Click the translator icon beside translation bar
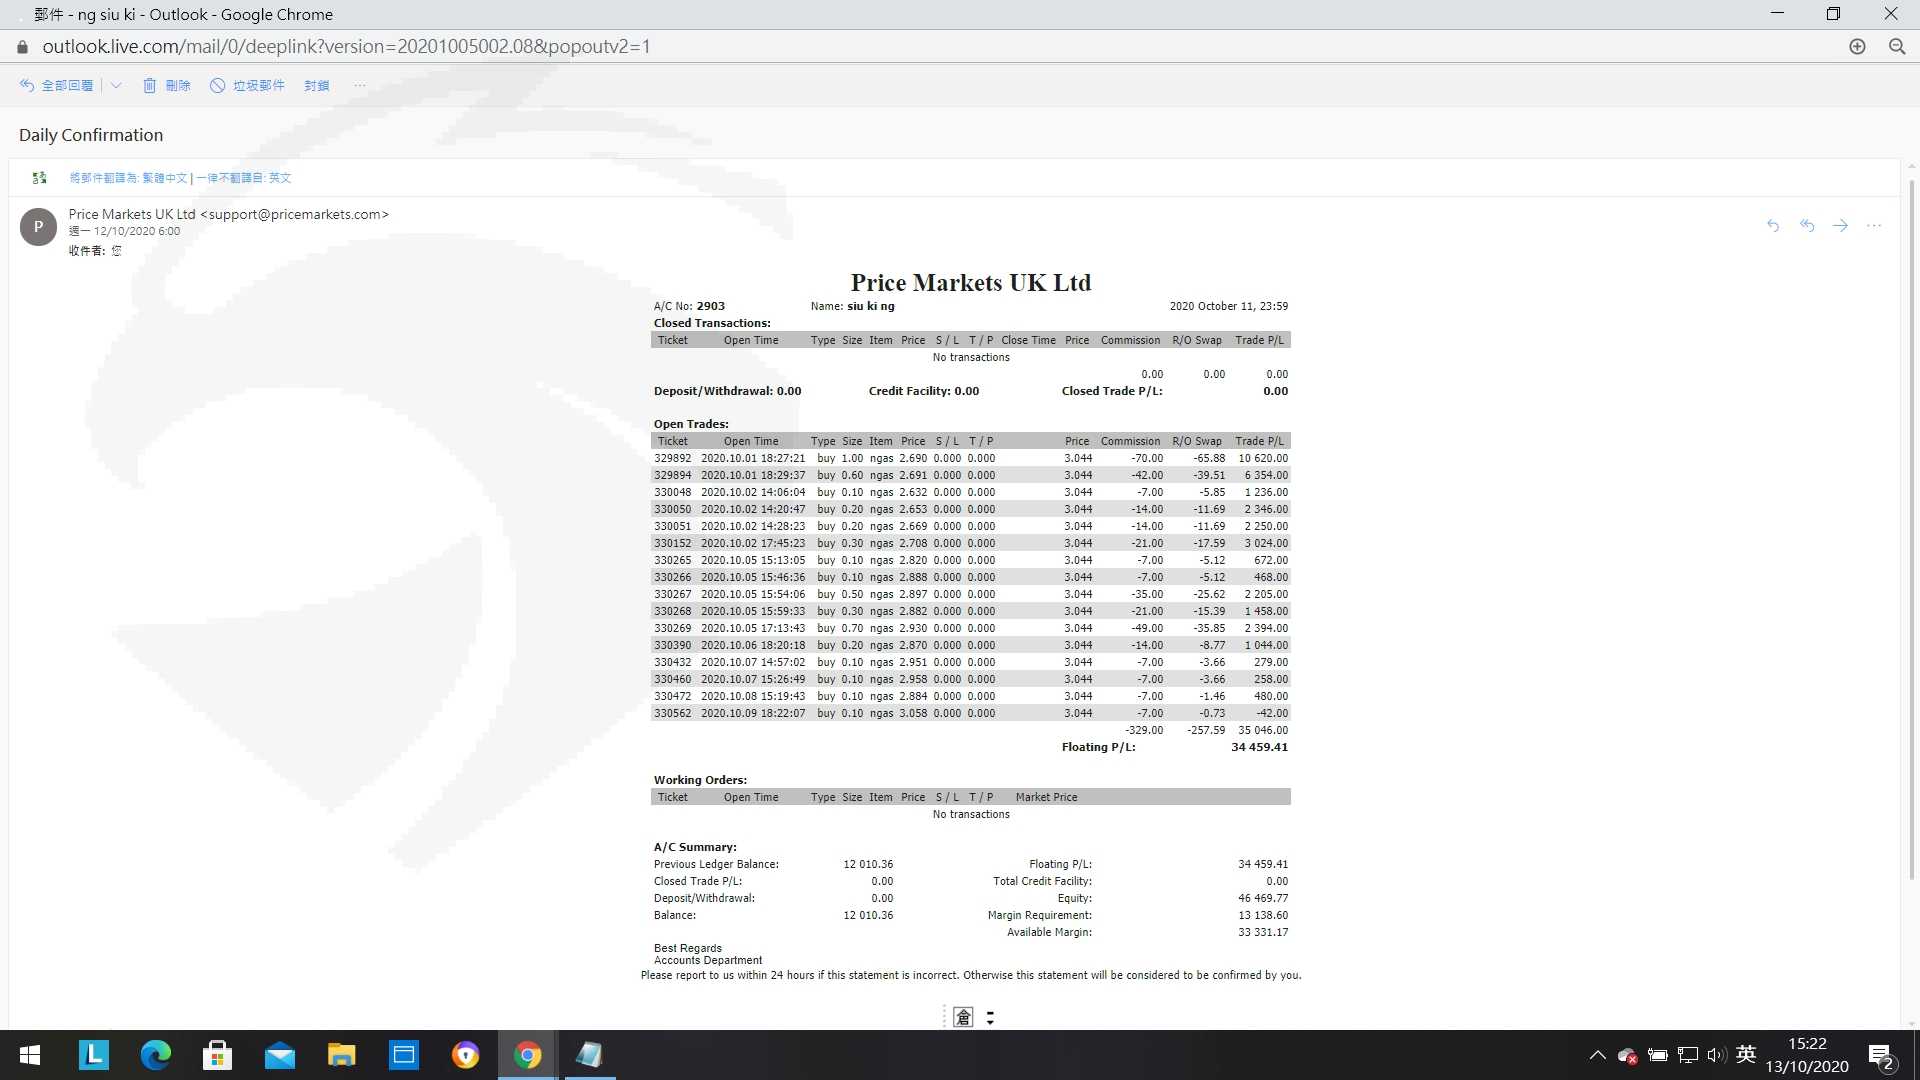1920x1080 pixels. click(39, 178)
